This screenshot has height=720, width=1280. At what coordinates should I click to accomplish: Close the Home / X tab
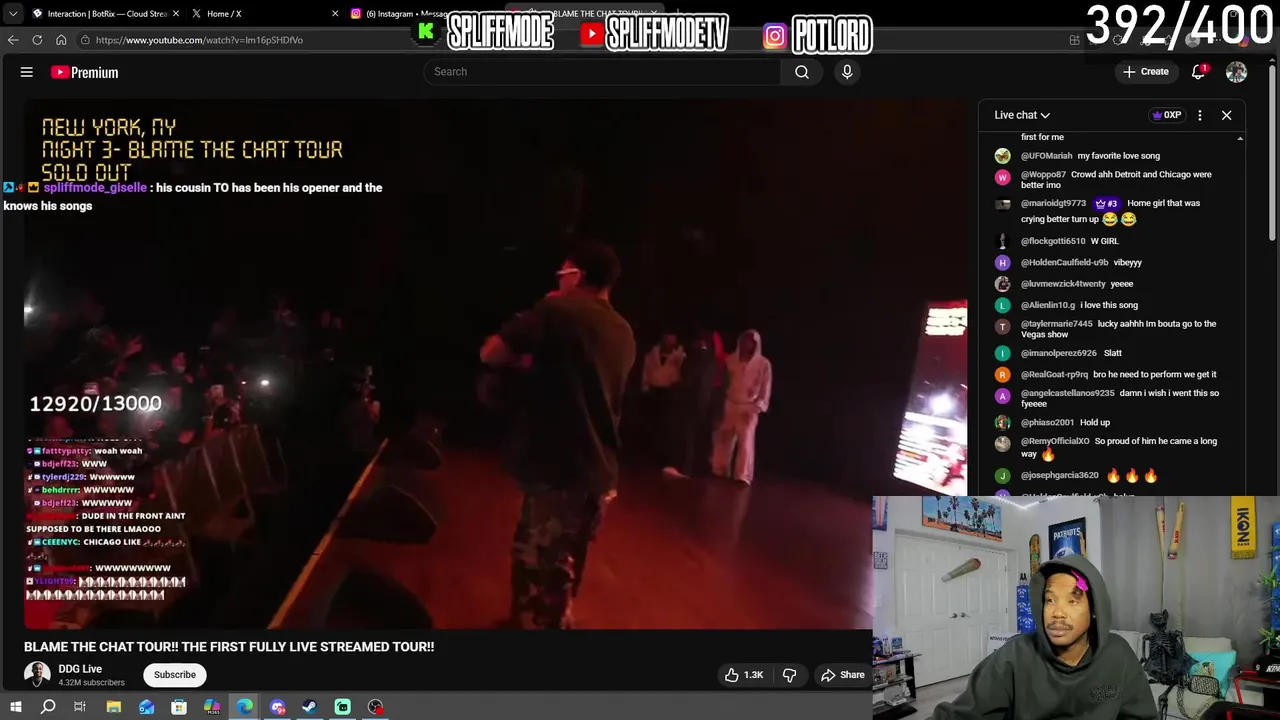pyautogui.click(x=335, y=14)
